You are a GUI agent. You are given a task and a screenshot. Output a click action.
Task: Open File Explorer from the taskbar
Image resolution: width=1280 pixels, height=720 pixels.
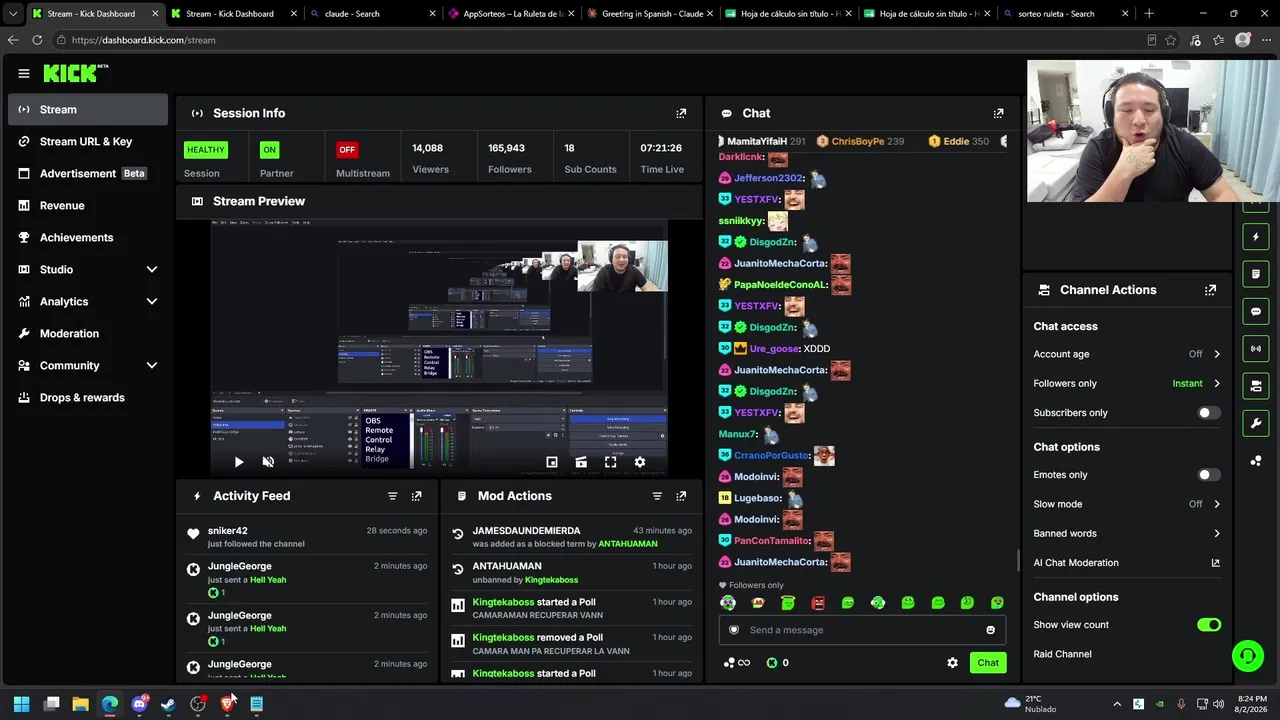click(x=81, y=704)
